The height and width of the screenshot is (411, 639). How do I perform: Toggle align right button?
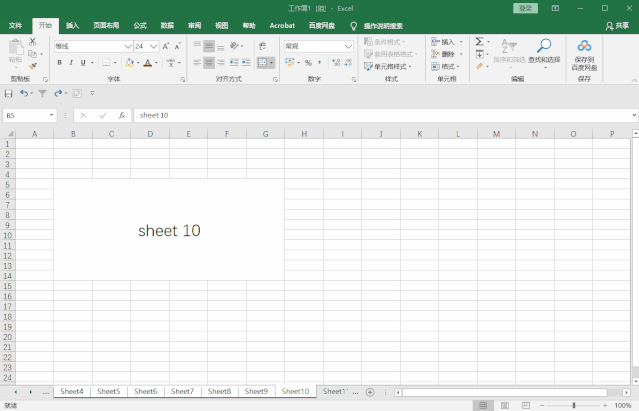click(220, 63)
